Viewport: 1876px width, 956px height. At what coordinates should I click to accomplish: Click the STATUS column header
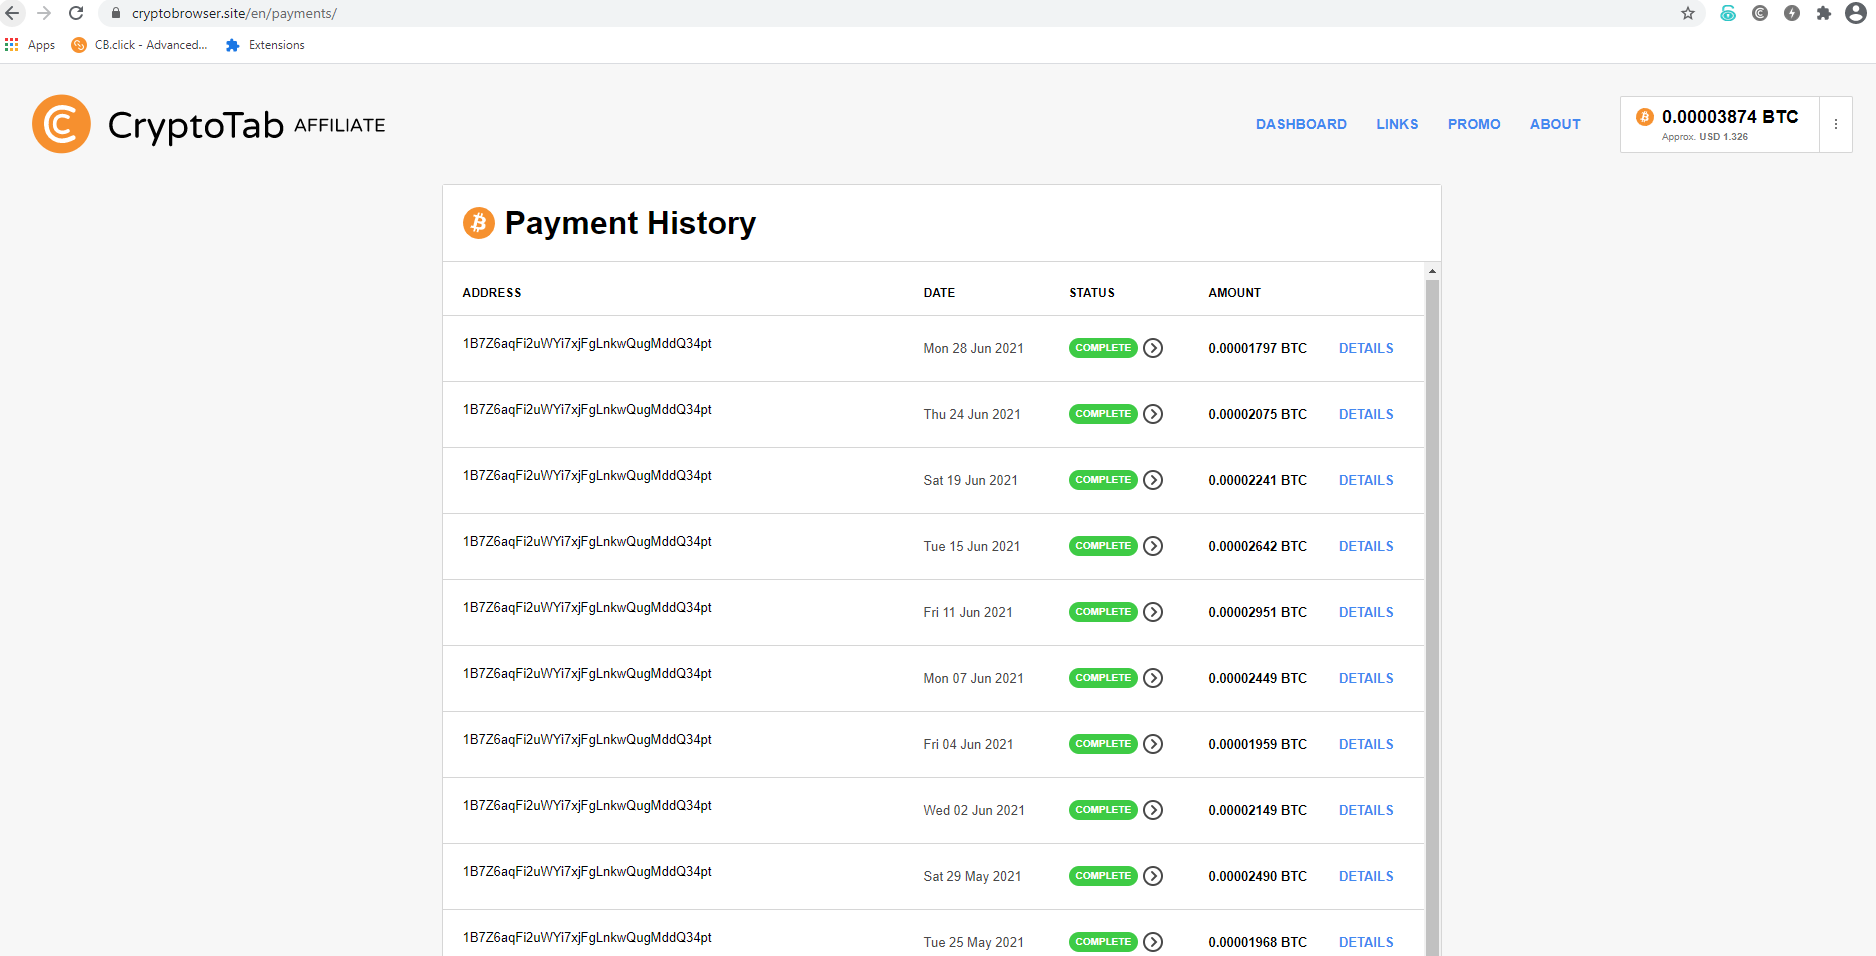pos(1092,293)
